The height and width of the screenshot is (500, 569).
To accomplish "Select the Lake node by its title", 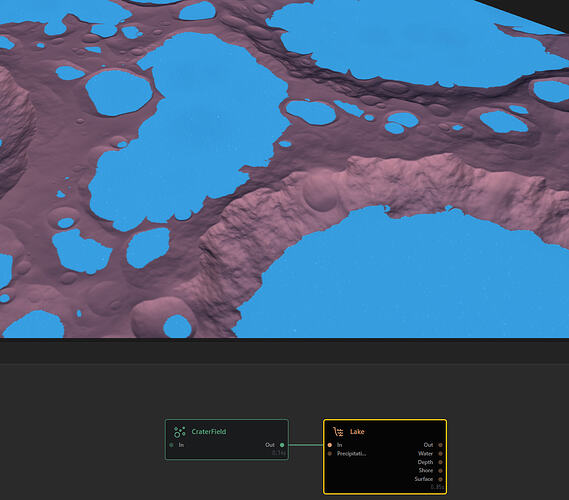I will point(357,432).
